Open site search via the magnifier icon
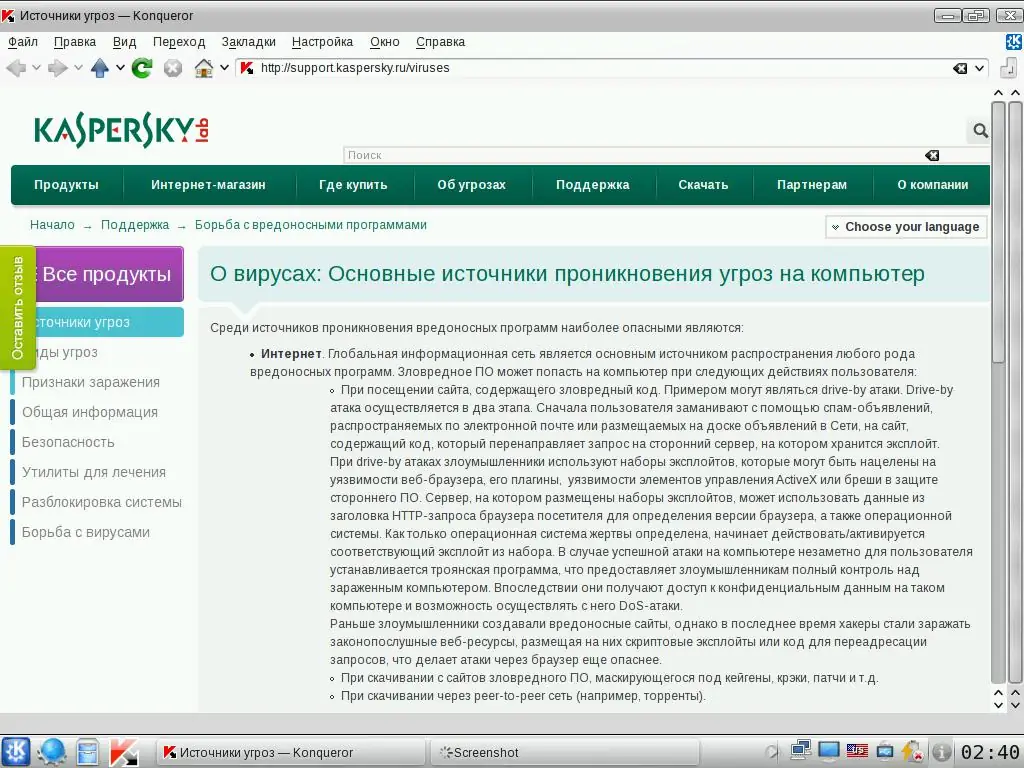Viewport: 1024px width, 768px height. [980, 130]
